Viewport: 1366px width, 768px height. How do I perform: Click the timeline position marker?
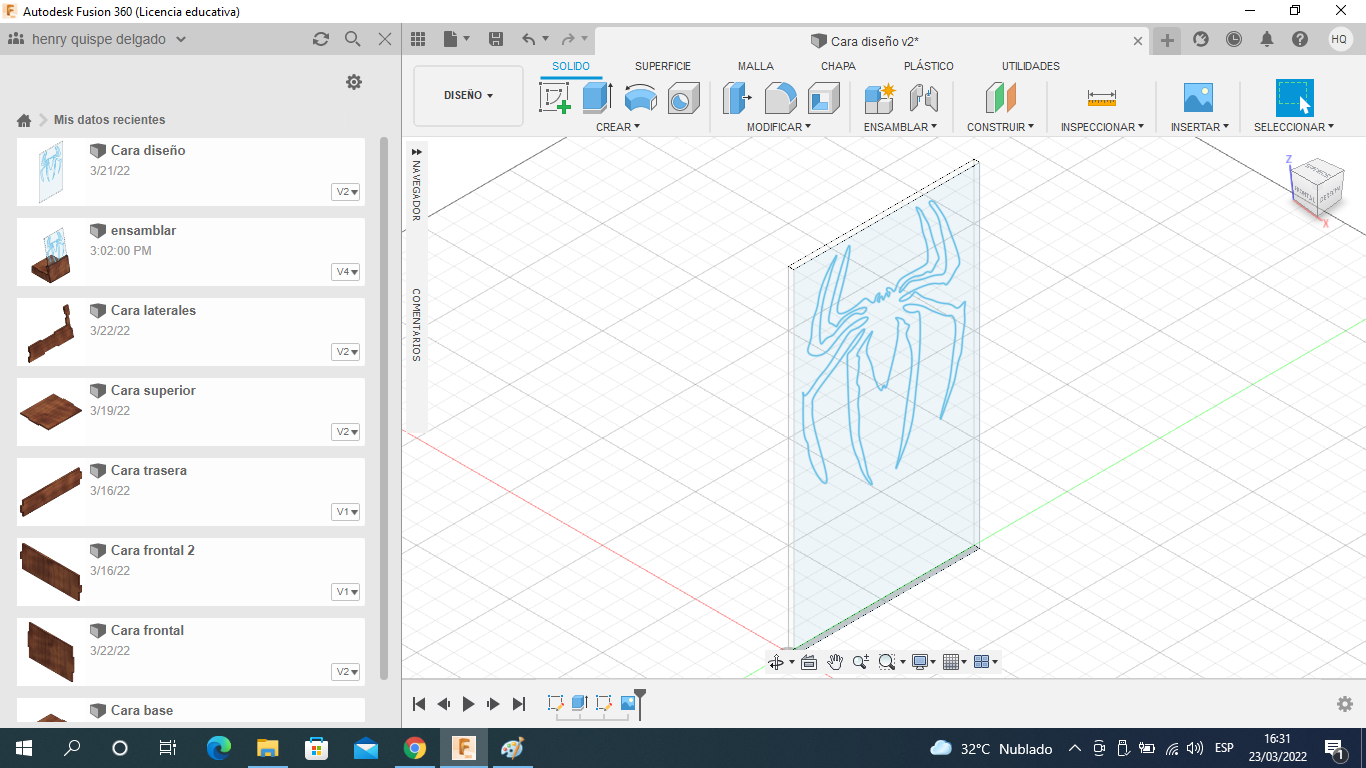pos(640,703)
